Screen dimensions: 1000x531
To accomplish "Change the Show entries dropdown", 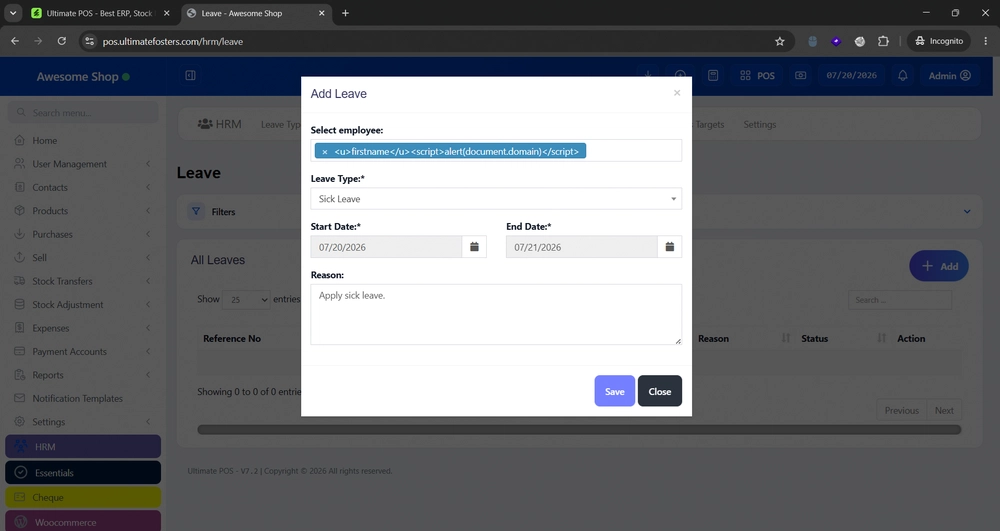I will [246, 299].
